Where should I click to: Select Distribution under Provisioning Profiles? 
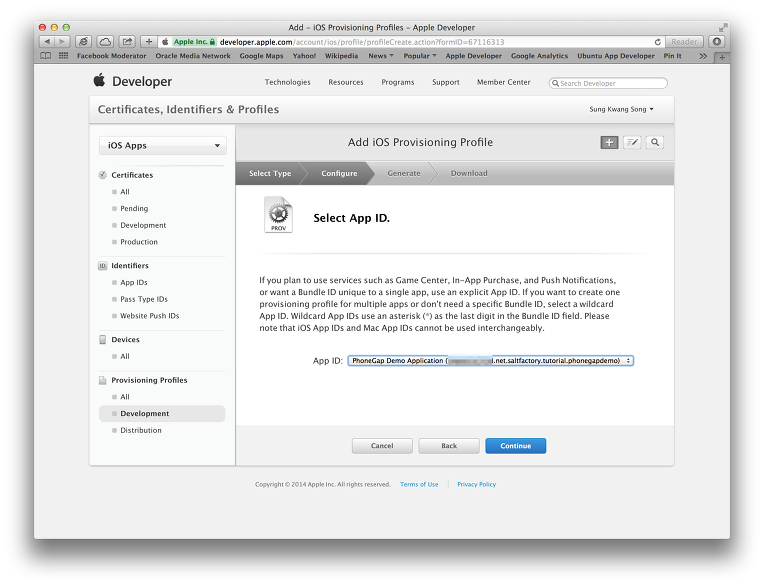click(x=141, y=430)
